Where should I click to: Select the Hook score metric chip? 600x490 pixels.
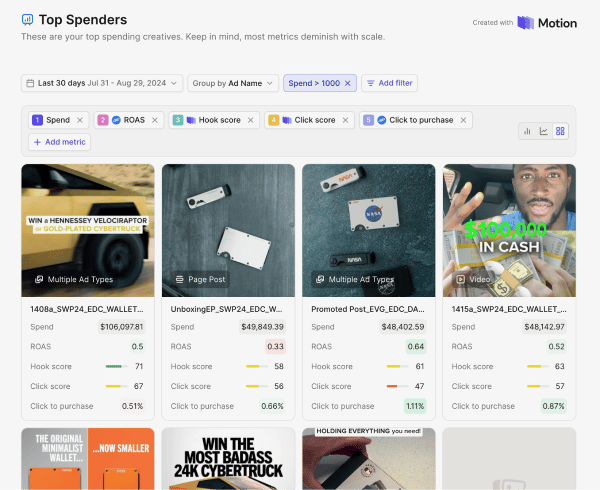coord(214,120)
